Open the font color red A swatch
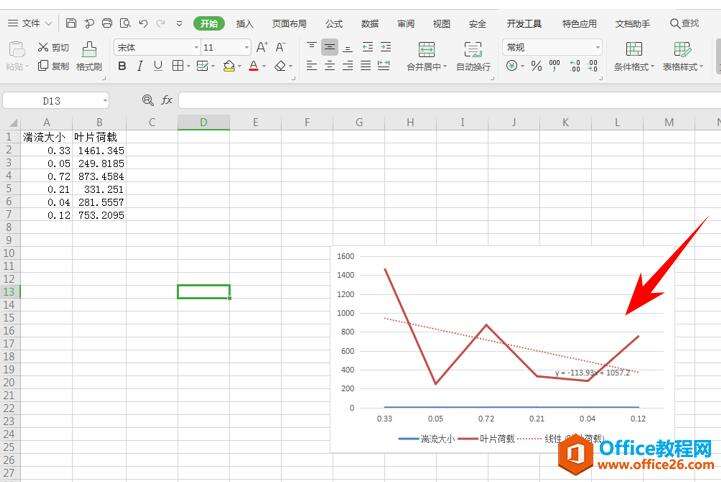 (252, 66)
